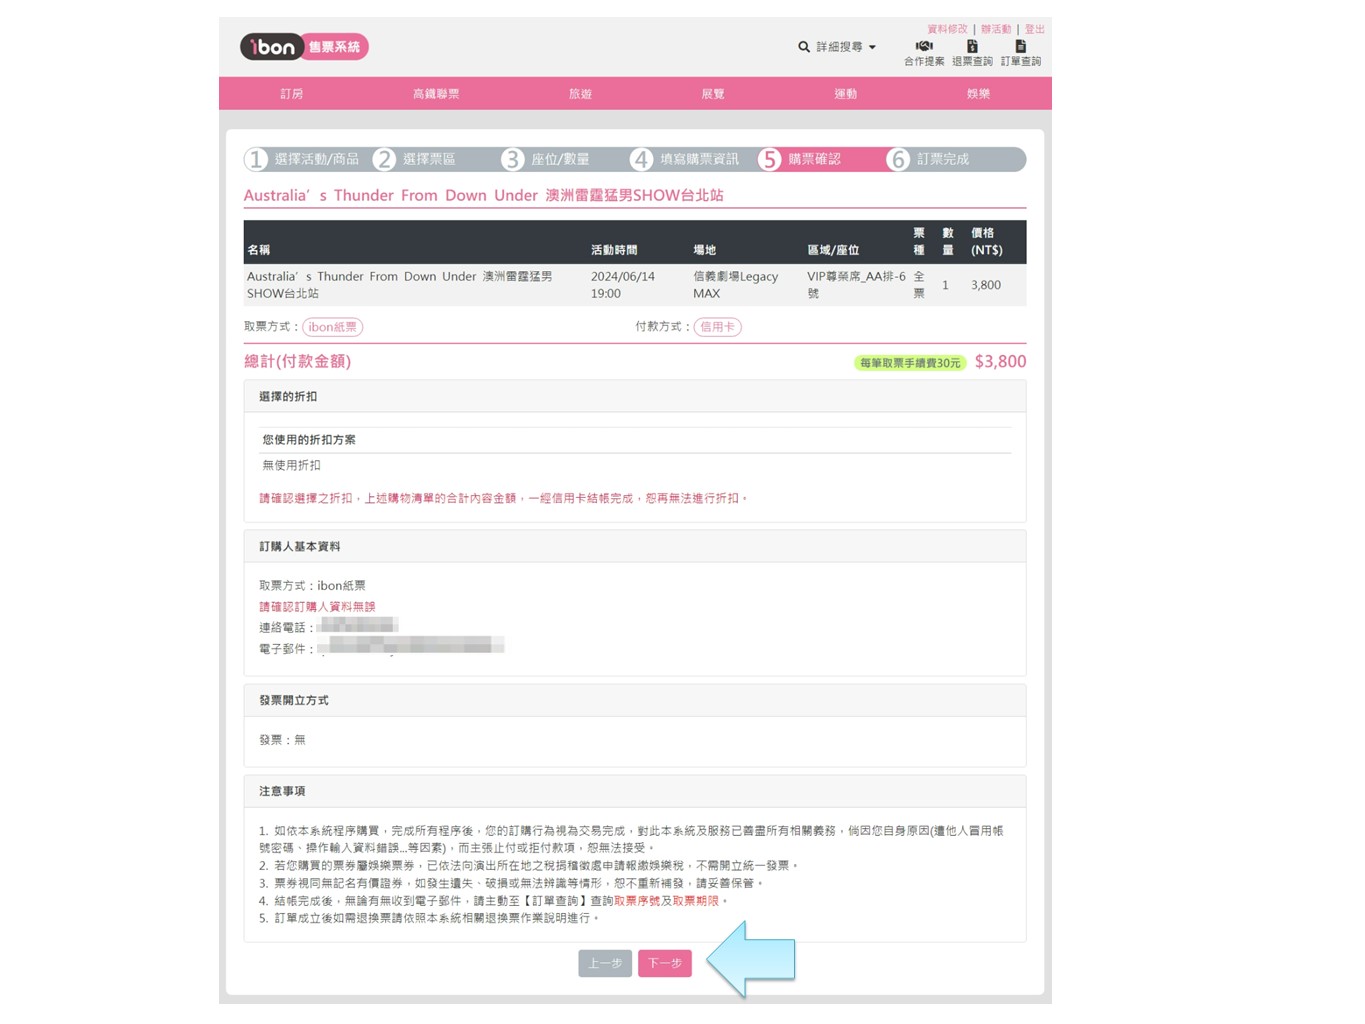1365x1024 pixels.
Task: Click the 退票查詢 document icon
Action: 972,46
